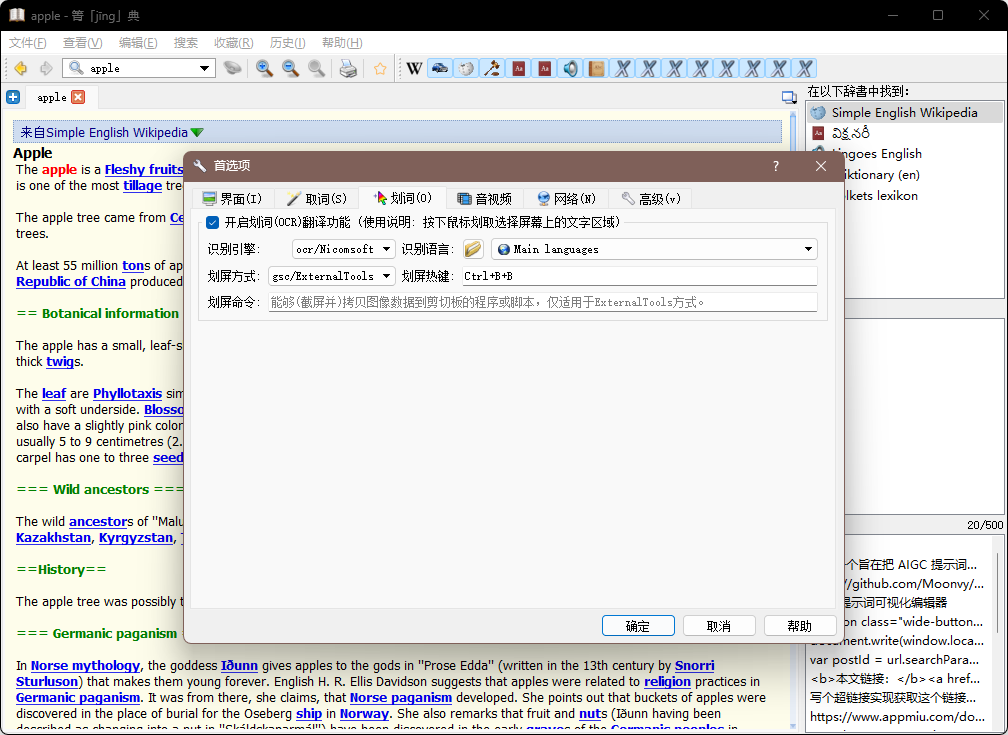This screenshot has width=1008, height=735.
Task: Toggle the brown book dictionary icon
Action: click(597, 68)
